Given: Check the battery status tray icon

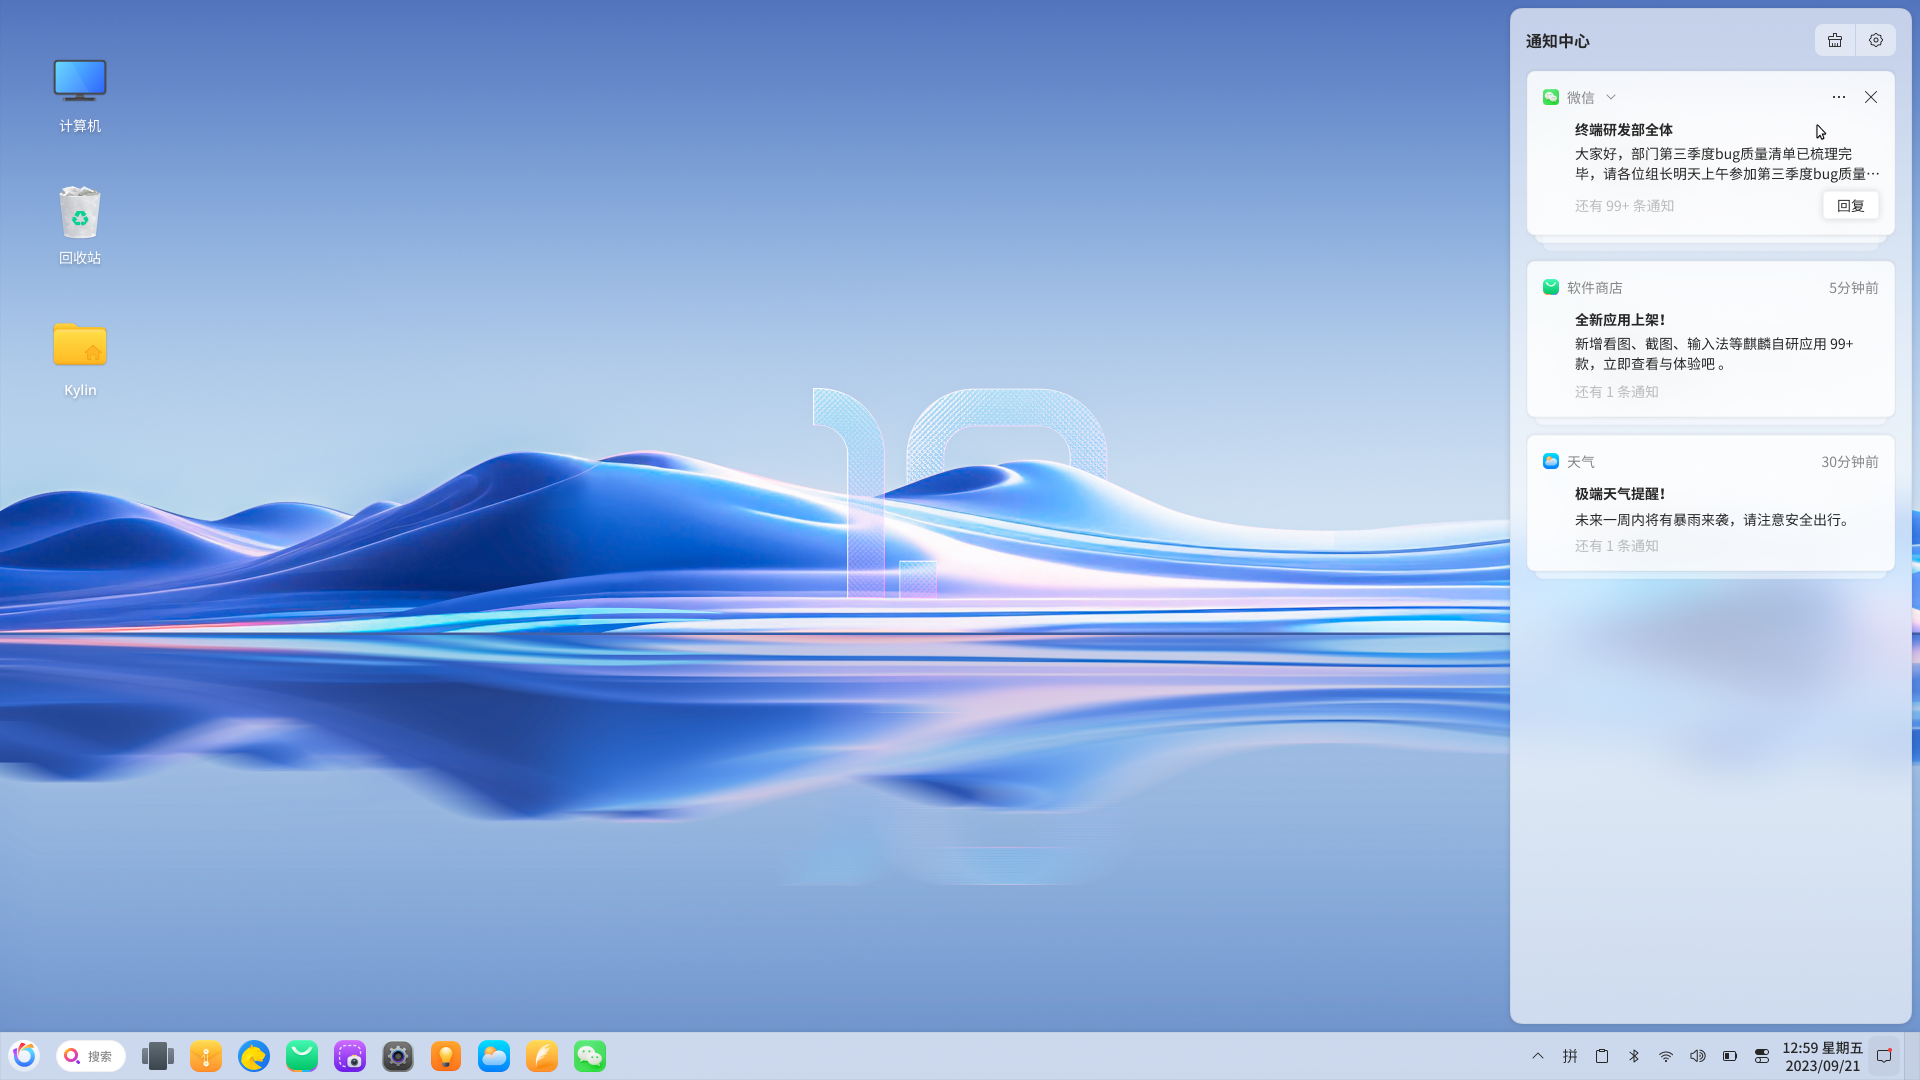Looking at the screenshot, I should [x=1730, y=1056].
